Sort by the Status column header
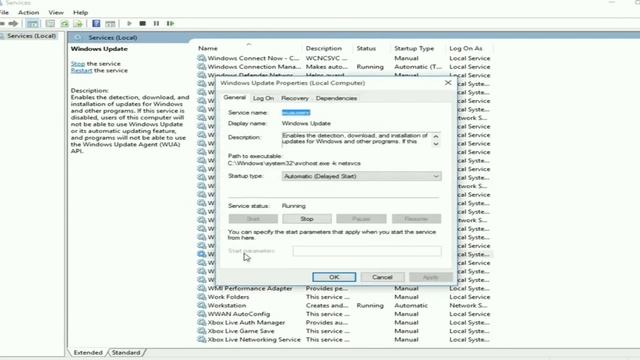Viewport: 640px width, 360px height. [x=366, y=48]
